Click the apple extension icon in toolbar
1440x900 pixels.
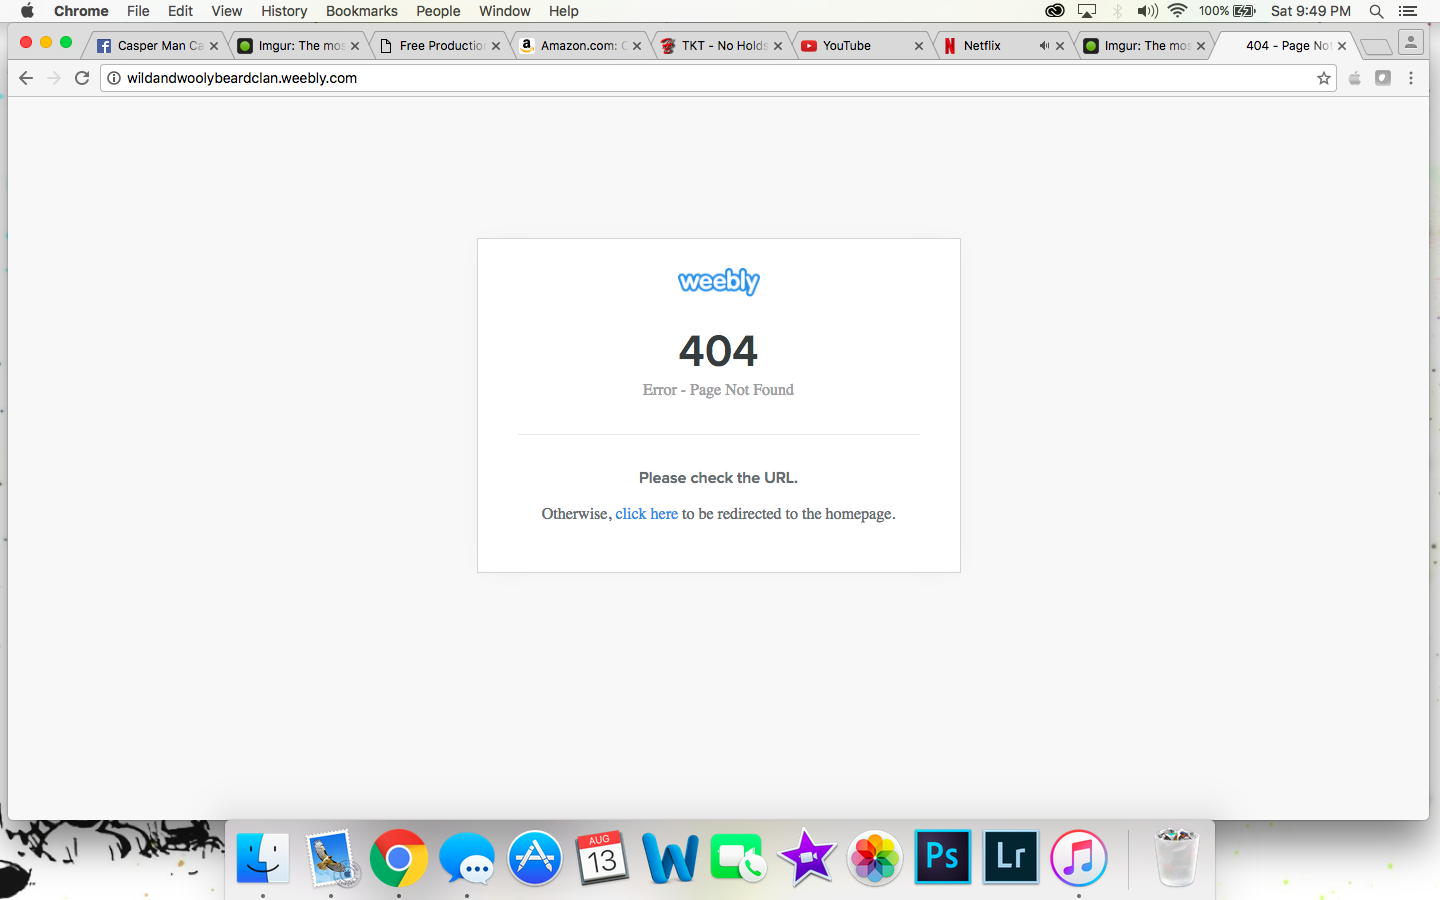click(1355, 78)
